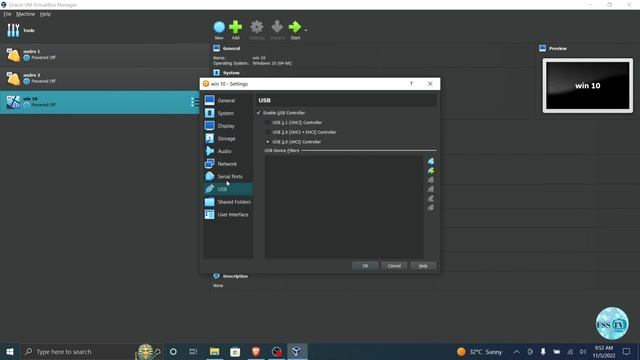
Task: Expand the Start button dropdown arrow
Action: click(x=306, y=30)
